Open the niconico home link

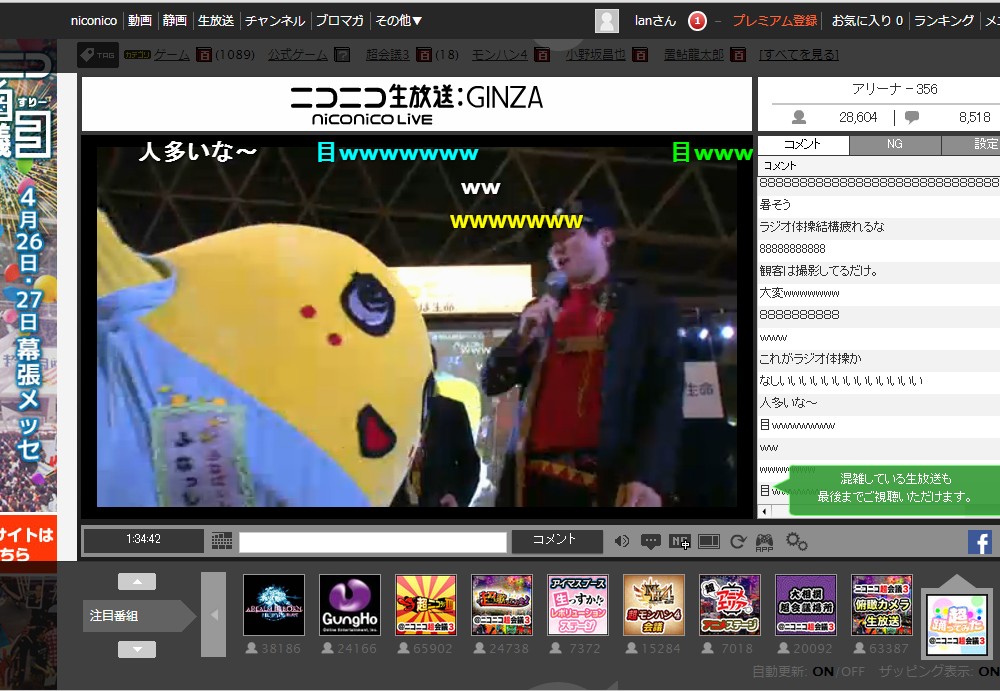[x=94, y=20]
